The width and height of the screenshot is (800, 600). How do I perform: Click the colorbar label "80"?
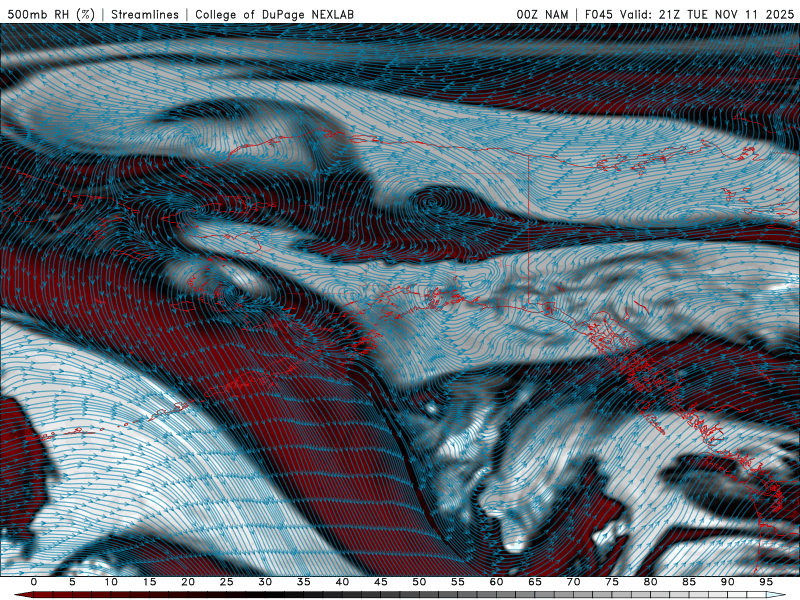650,582
